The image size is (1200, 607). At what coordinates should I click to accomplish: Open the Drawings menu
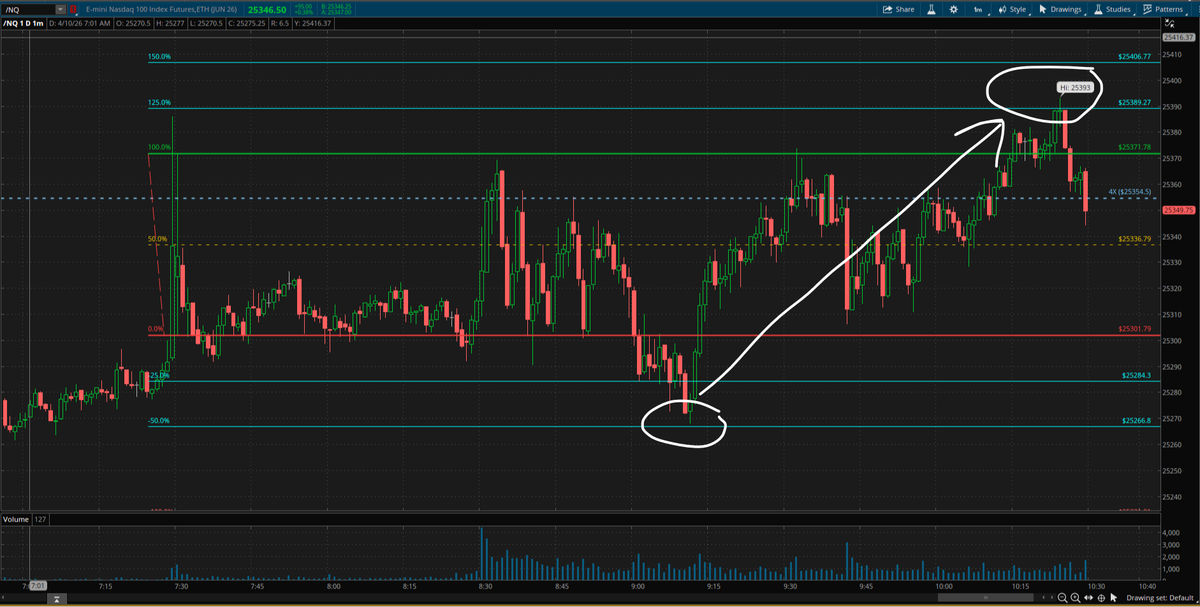point(1060,9)
